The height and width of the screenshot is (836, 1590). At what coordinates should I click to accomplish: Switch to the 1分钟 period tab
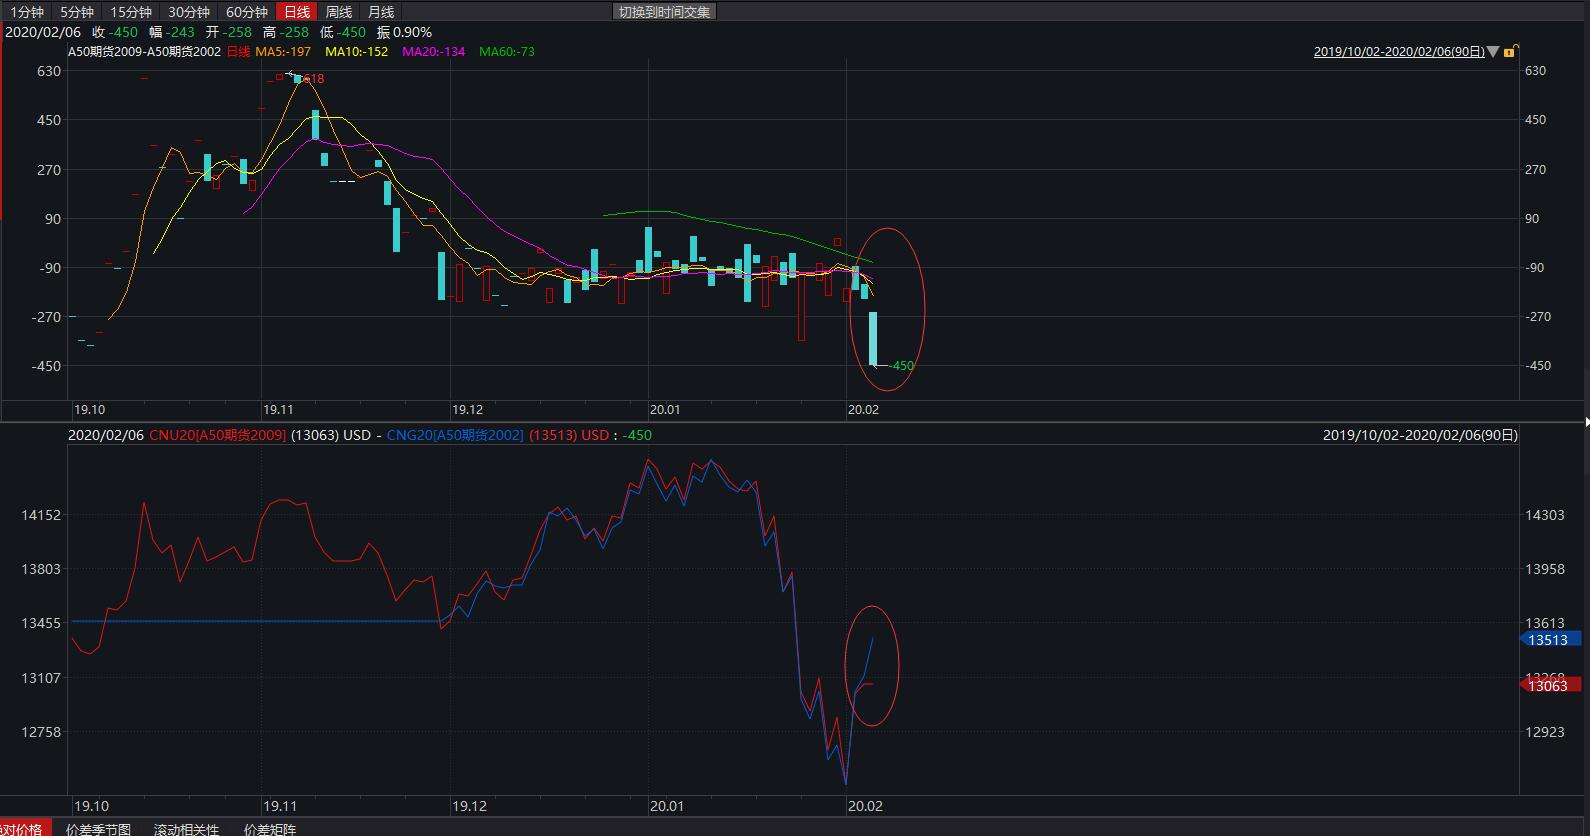(x=27, y=12)
